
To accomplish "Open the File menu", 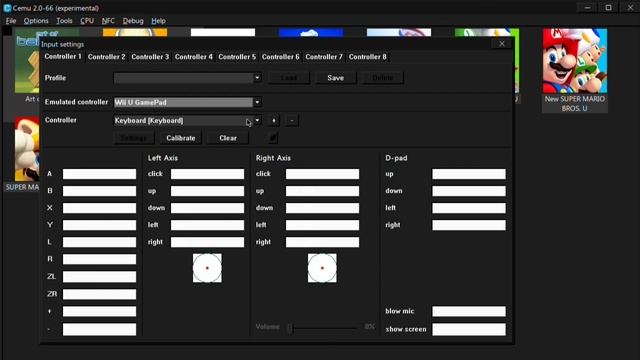I will 11,21.
